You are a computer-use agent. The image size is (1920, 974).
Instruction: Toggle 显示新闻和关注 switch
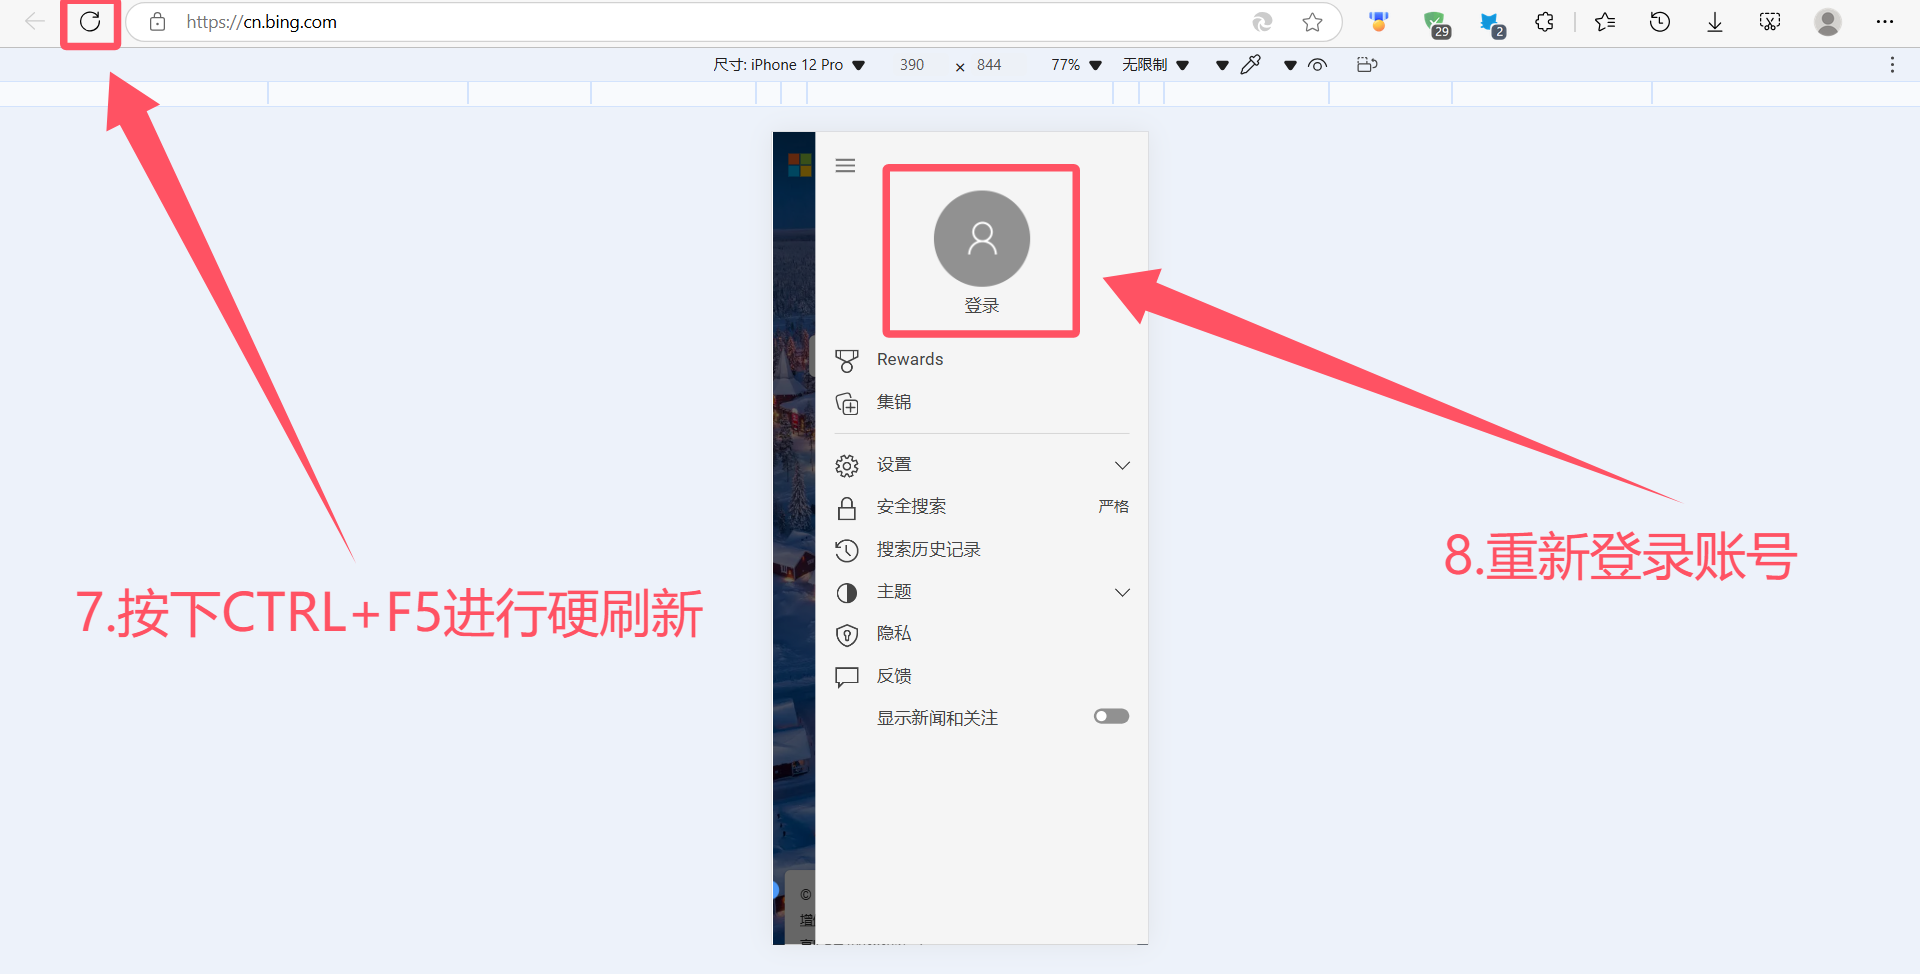[x=1111, y=717]
